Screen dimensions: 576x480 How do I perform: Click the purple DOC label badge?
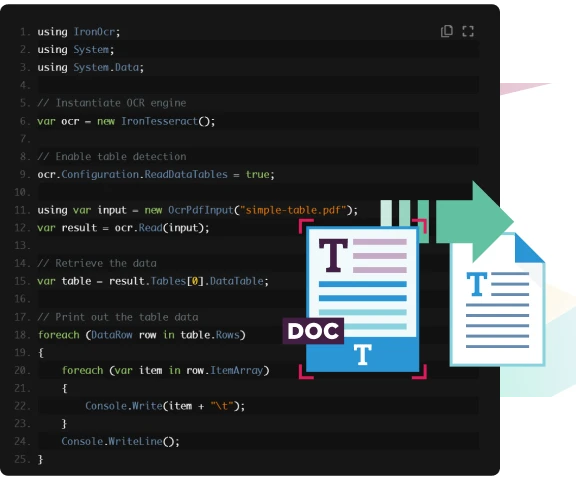click(x=313, y=331)
